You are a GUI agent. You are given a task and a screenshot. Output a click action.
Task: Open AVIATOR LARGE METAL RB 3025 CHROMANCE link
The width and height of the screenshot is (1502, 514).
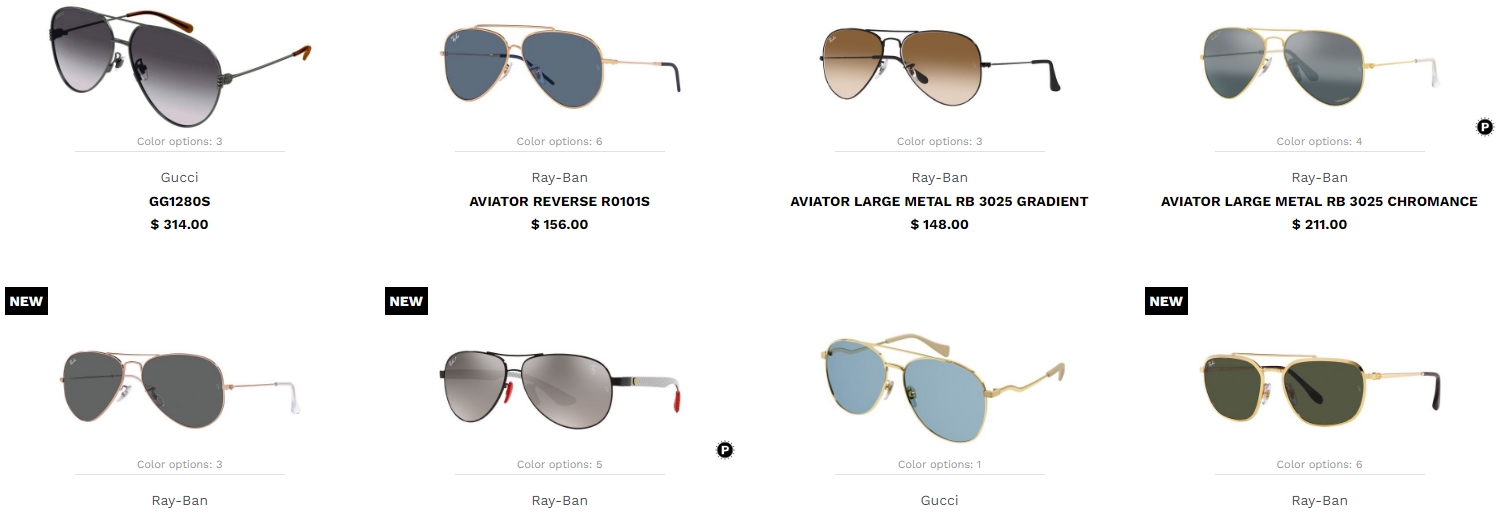pos(1320,201)
